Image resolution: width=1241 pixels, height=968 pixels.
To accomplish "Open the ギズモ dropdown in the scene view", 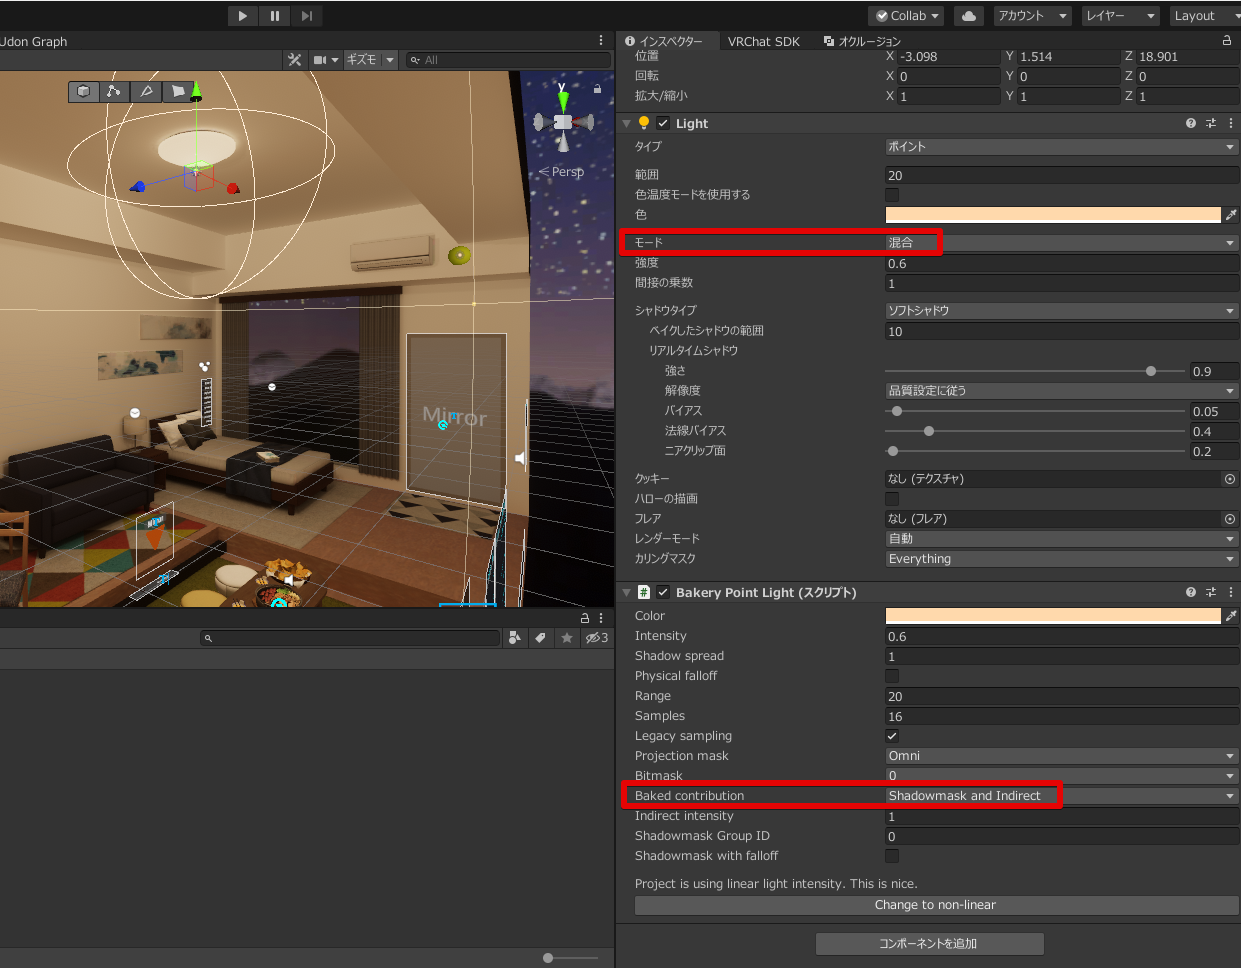I will click(370, 60).
